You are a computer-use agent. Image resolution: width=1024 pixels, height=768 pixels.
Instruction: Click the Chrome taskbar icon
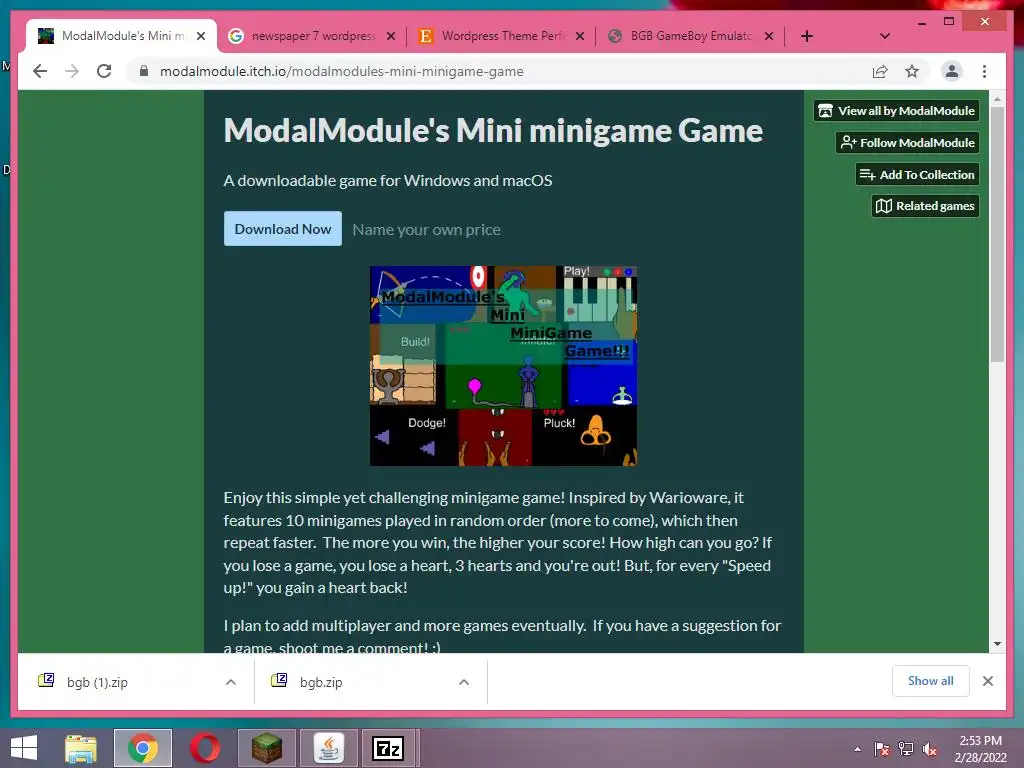pos(142,748)
